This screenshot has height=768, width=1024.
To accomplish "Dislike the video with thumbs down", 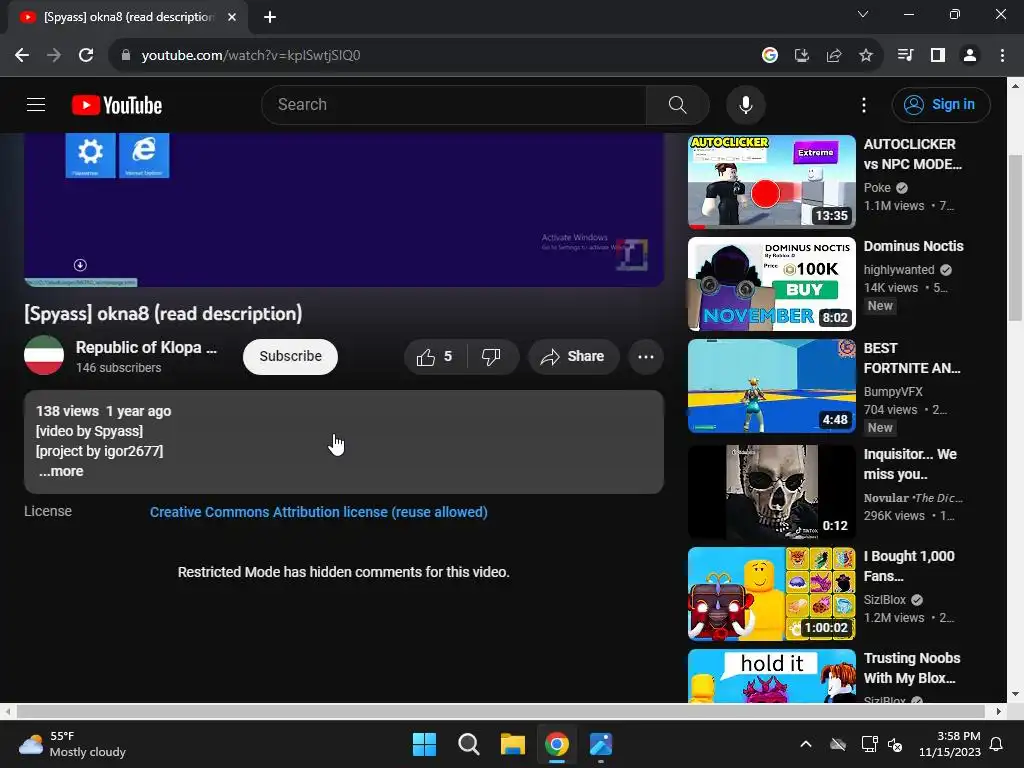I will tap(491, 357).
